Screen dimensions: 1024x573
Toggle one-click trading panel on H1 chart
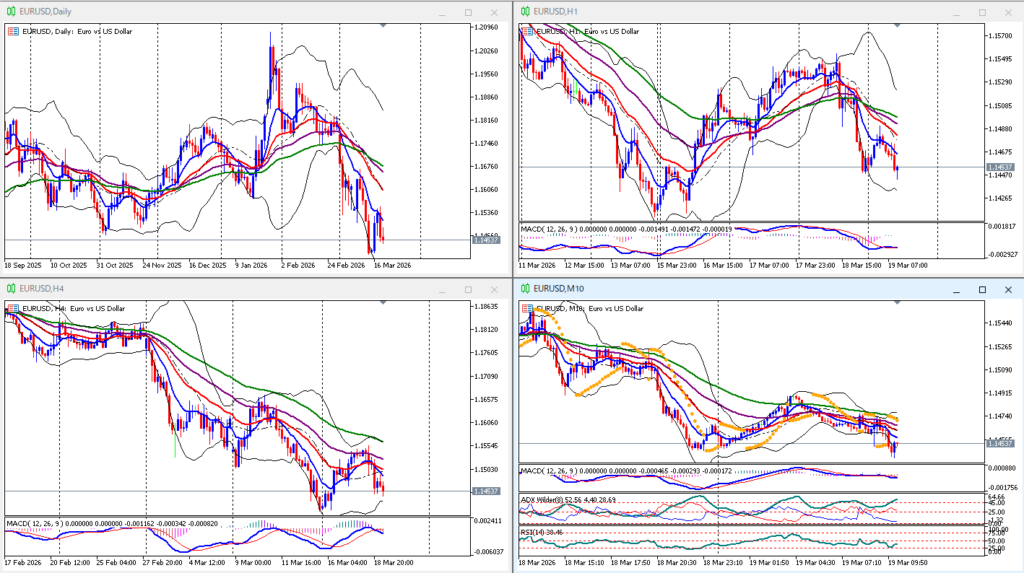coord(527,31)
